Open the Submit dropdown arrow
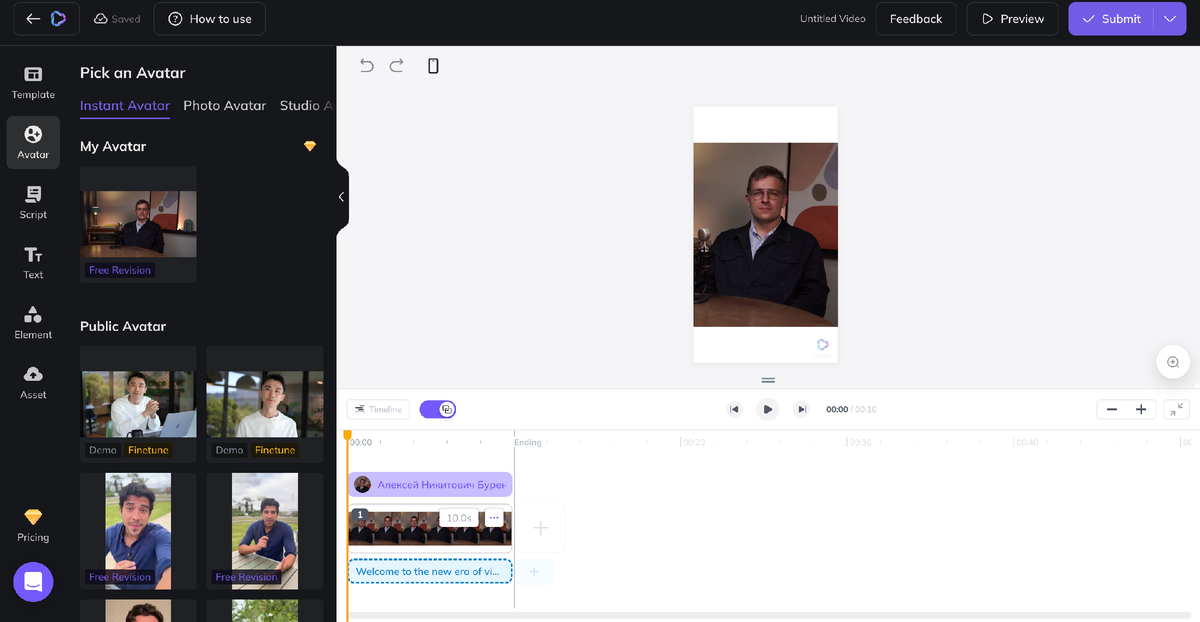Image resolution: width=1200 pixels, height=622 pixels. (x=1169, y=19)
